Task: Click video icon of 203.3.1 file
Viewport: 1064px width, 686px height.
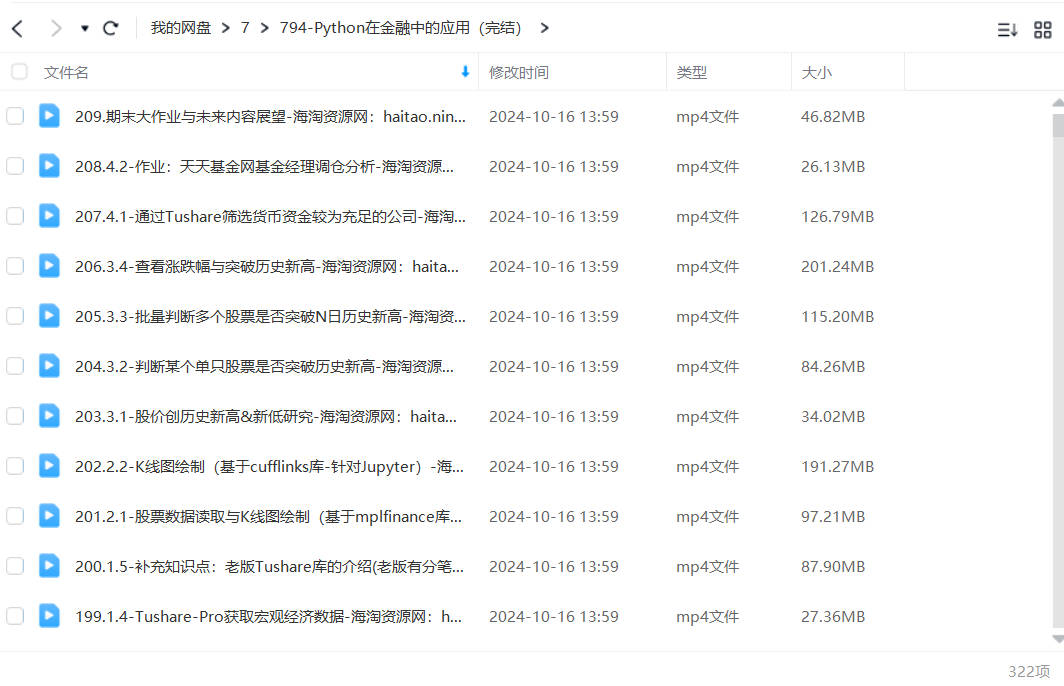Action: pos(49,415)
